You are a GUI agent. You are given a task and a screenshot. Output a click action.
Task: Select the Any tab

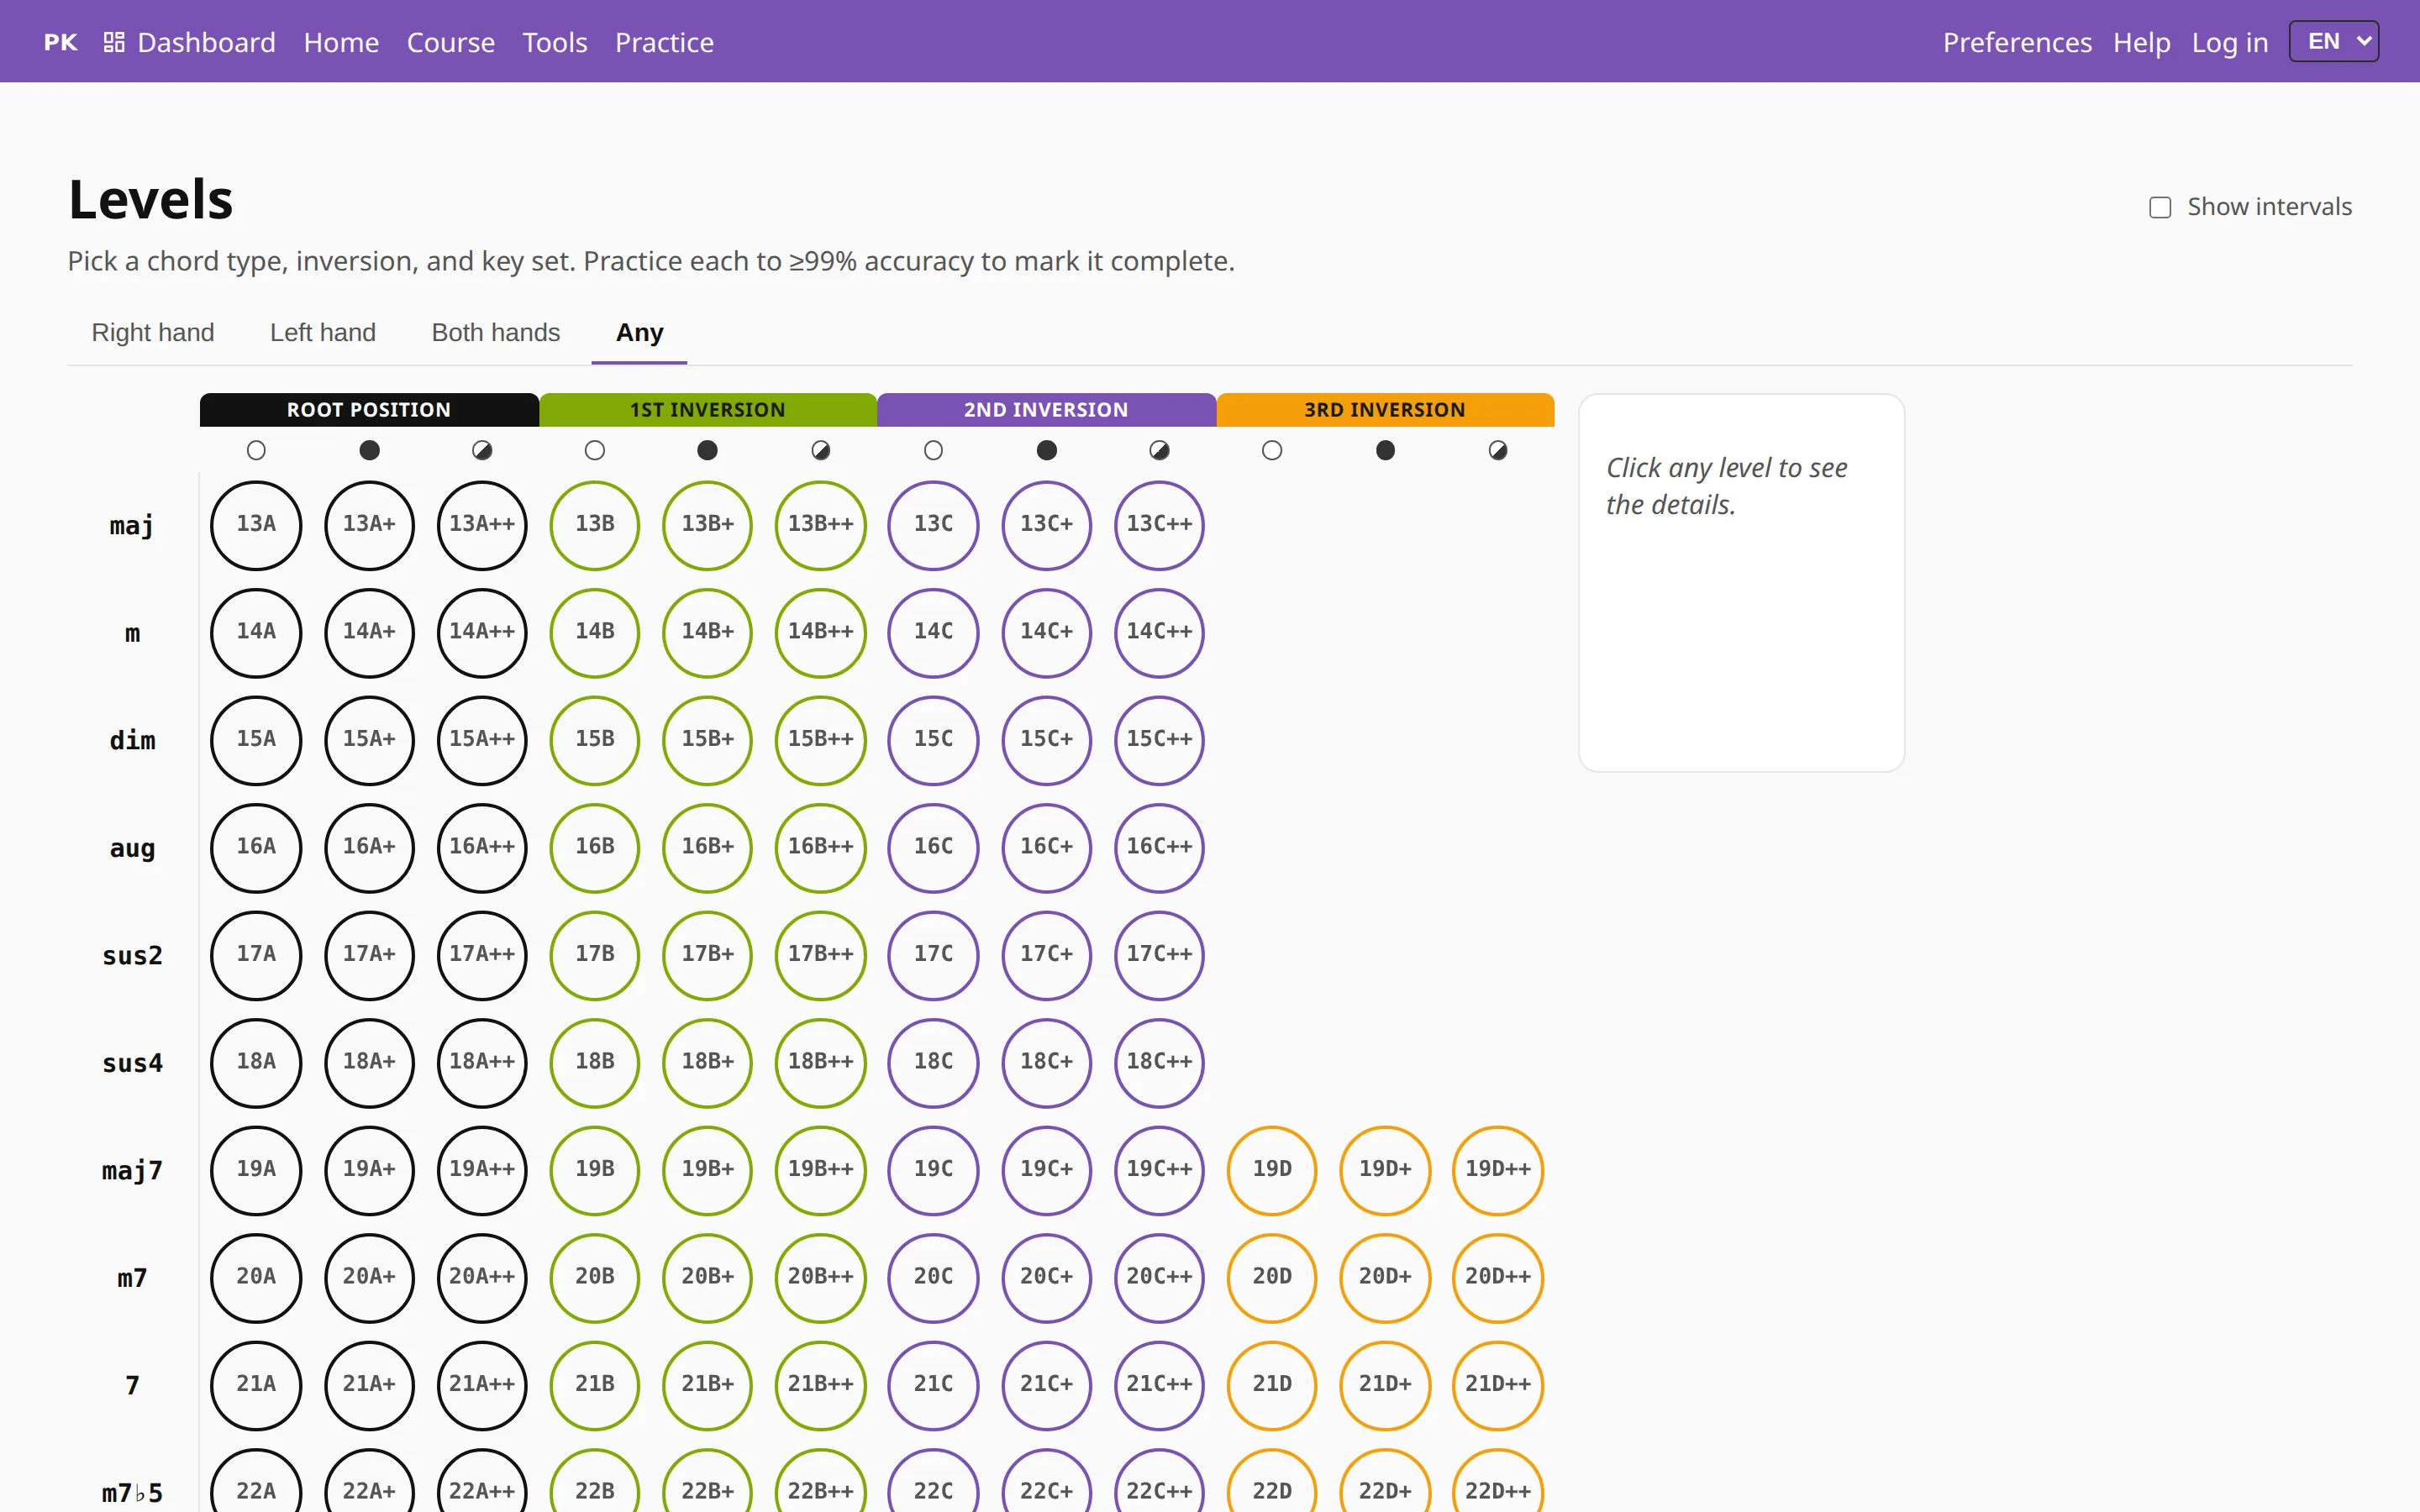tap(640, 332)
